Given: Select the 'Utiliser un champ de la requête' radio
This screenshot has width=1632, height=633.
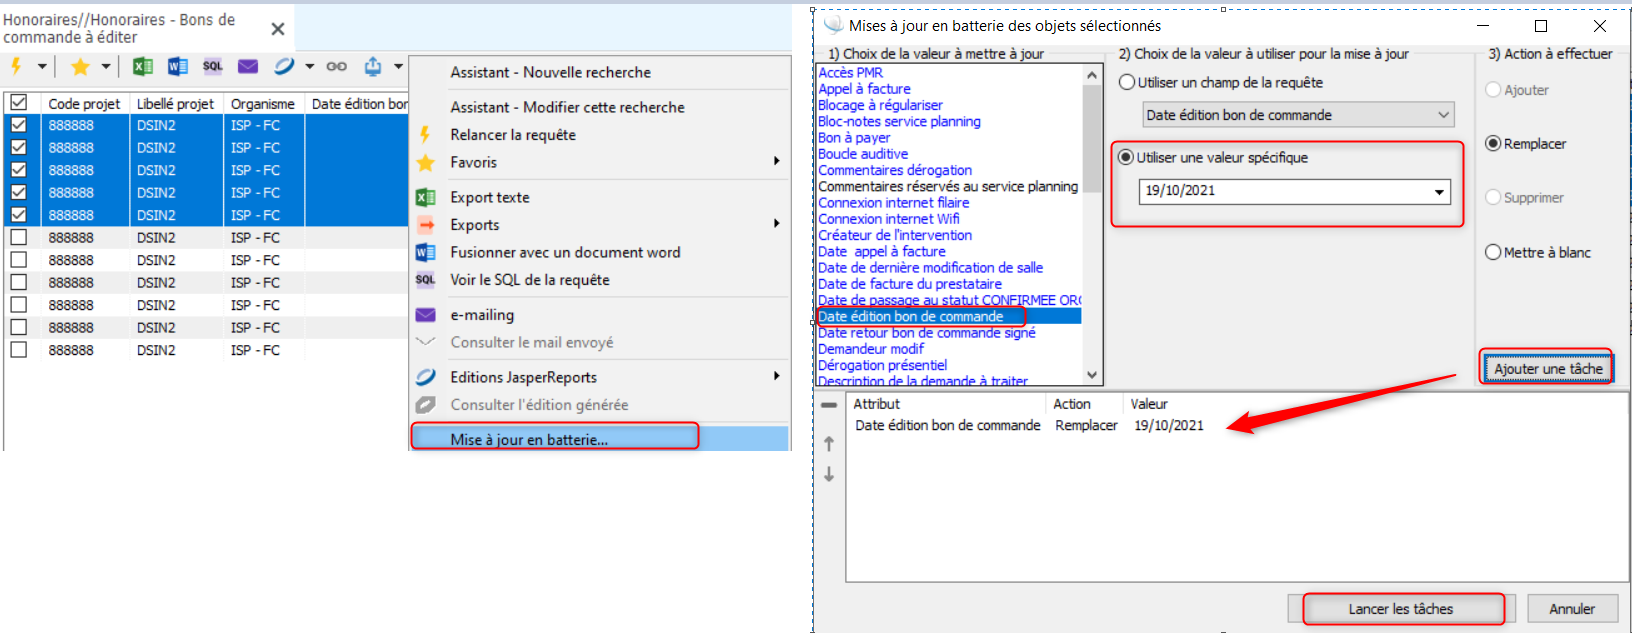Looking at the screenshot, I should point(1127,83).
